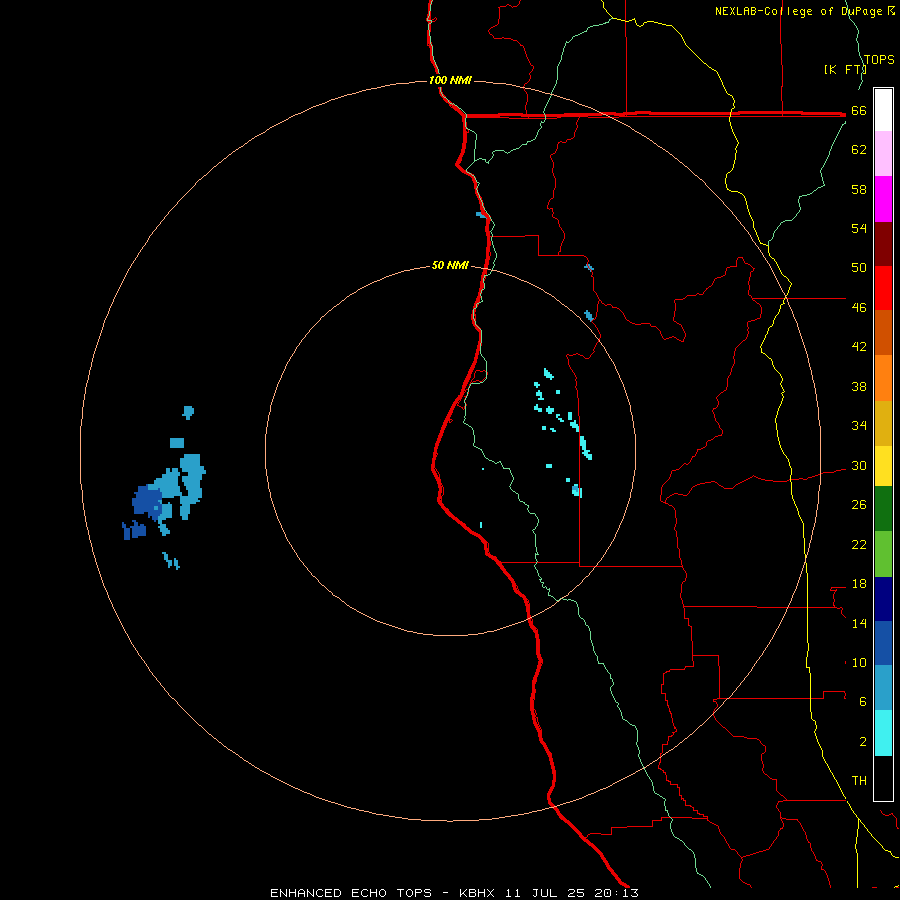Click the dark red (maroon) legend swatch
The height and width of the screenshot is (900, 900).
click(883, 243)
